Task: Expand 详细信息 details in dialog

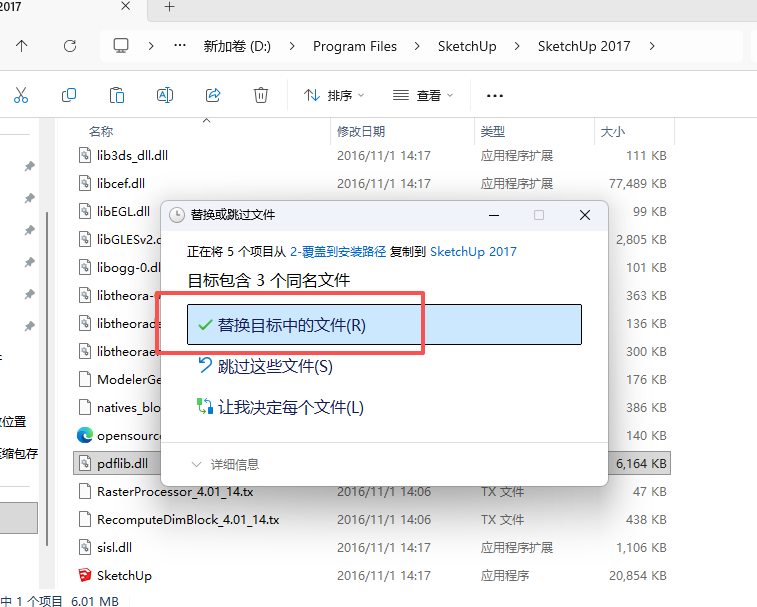Action: (225, 465)
